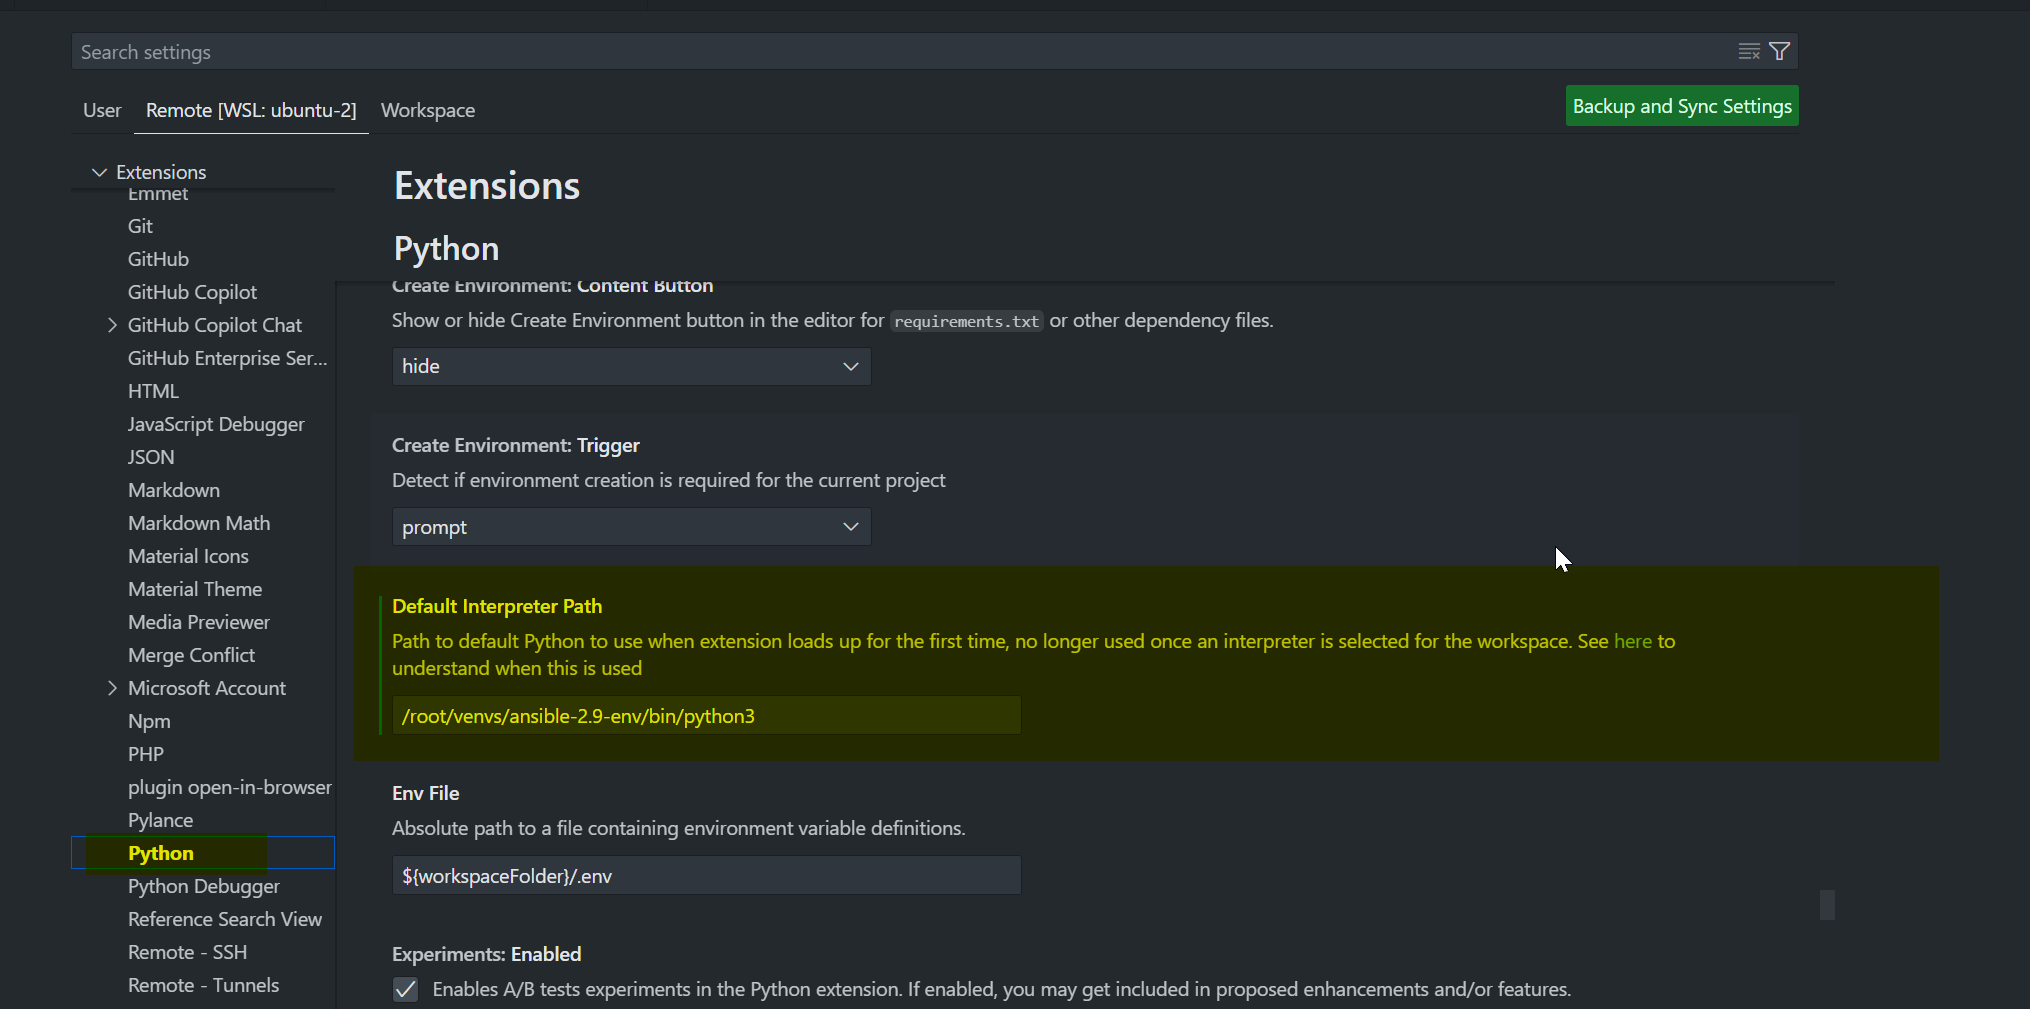Toggle the Experiments Enabled checkbox
This screenshot has height=1009, width=2030.
(x=405, y=989)
